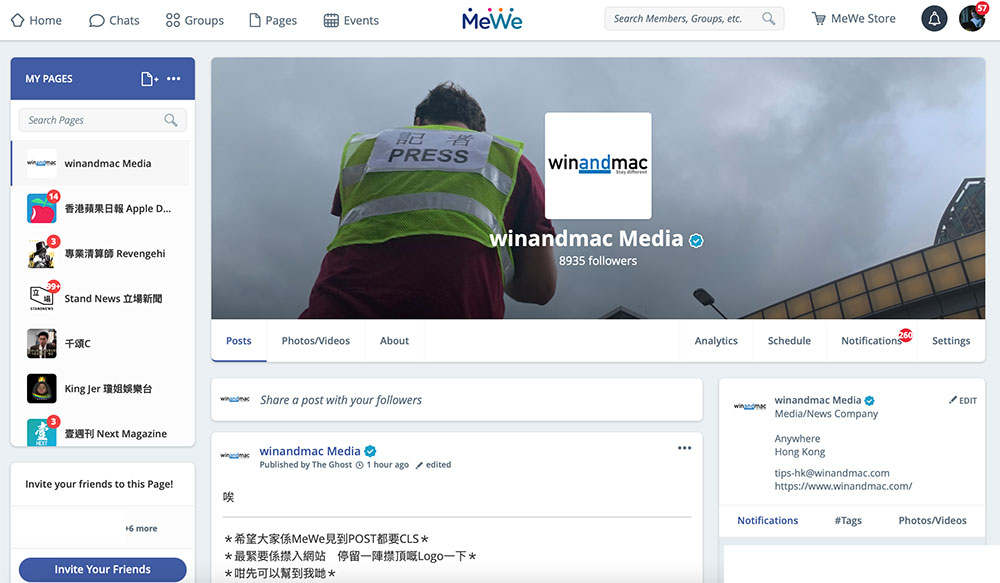This screenshot has width=1000, height=583.
Task: Click the Edit page info button
Action: [962, 400]
